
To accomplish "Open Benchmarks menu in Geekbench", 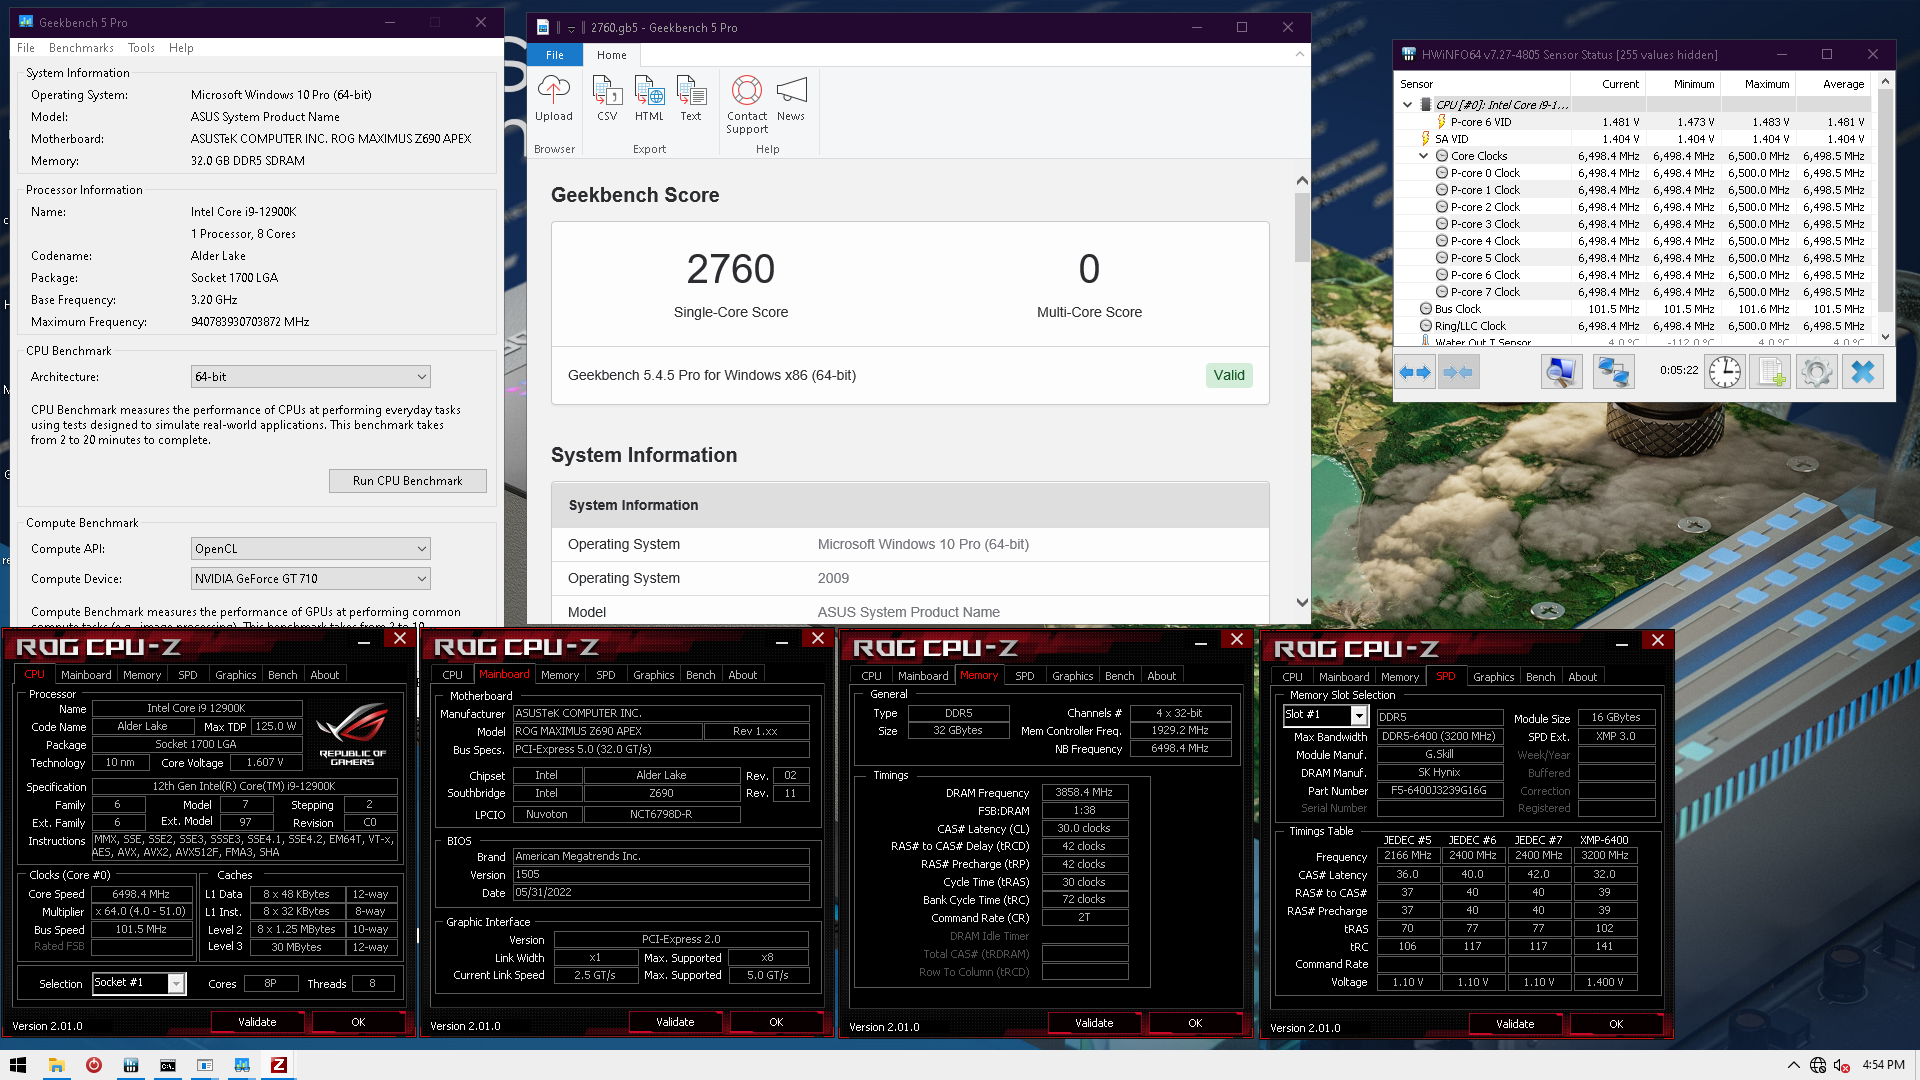I will pos(81,48).
